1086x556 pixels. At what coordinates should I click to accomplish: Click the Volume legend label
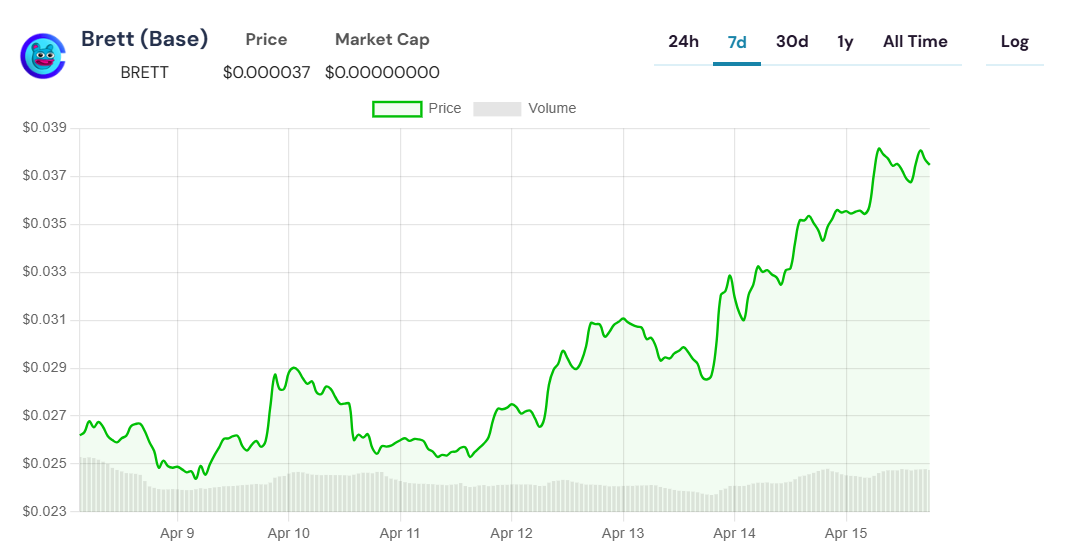pos(552,108)
